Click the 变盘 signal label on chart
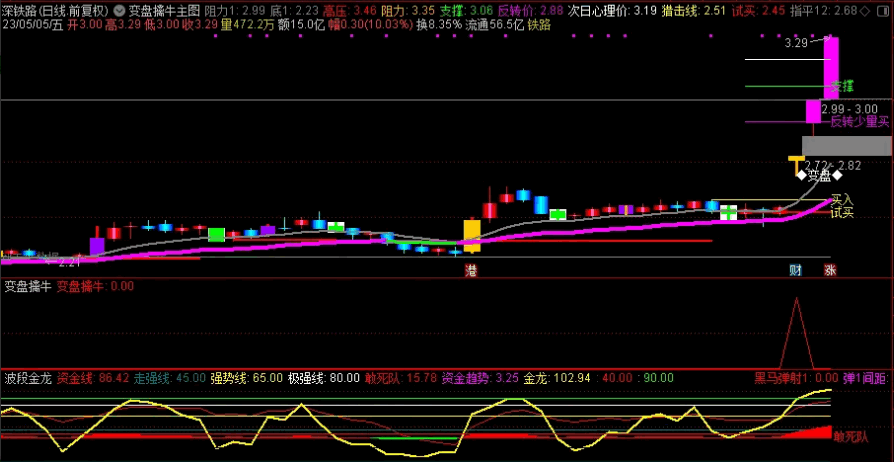This screenshot has height=462, width=894. coord(821,175)
